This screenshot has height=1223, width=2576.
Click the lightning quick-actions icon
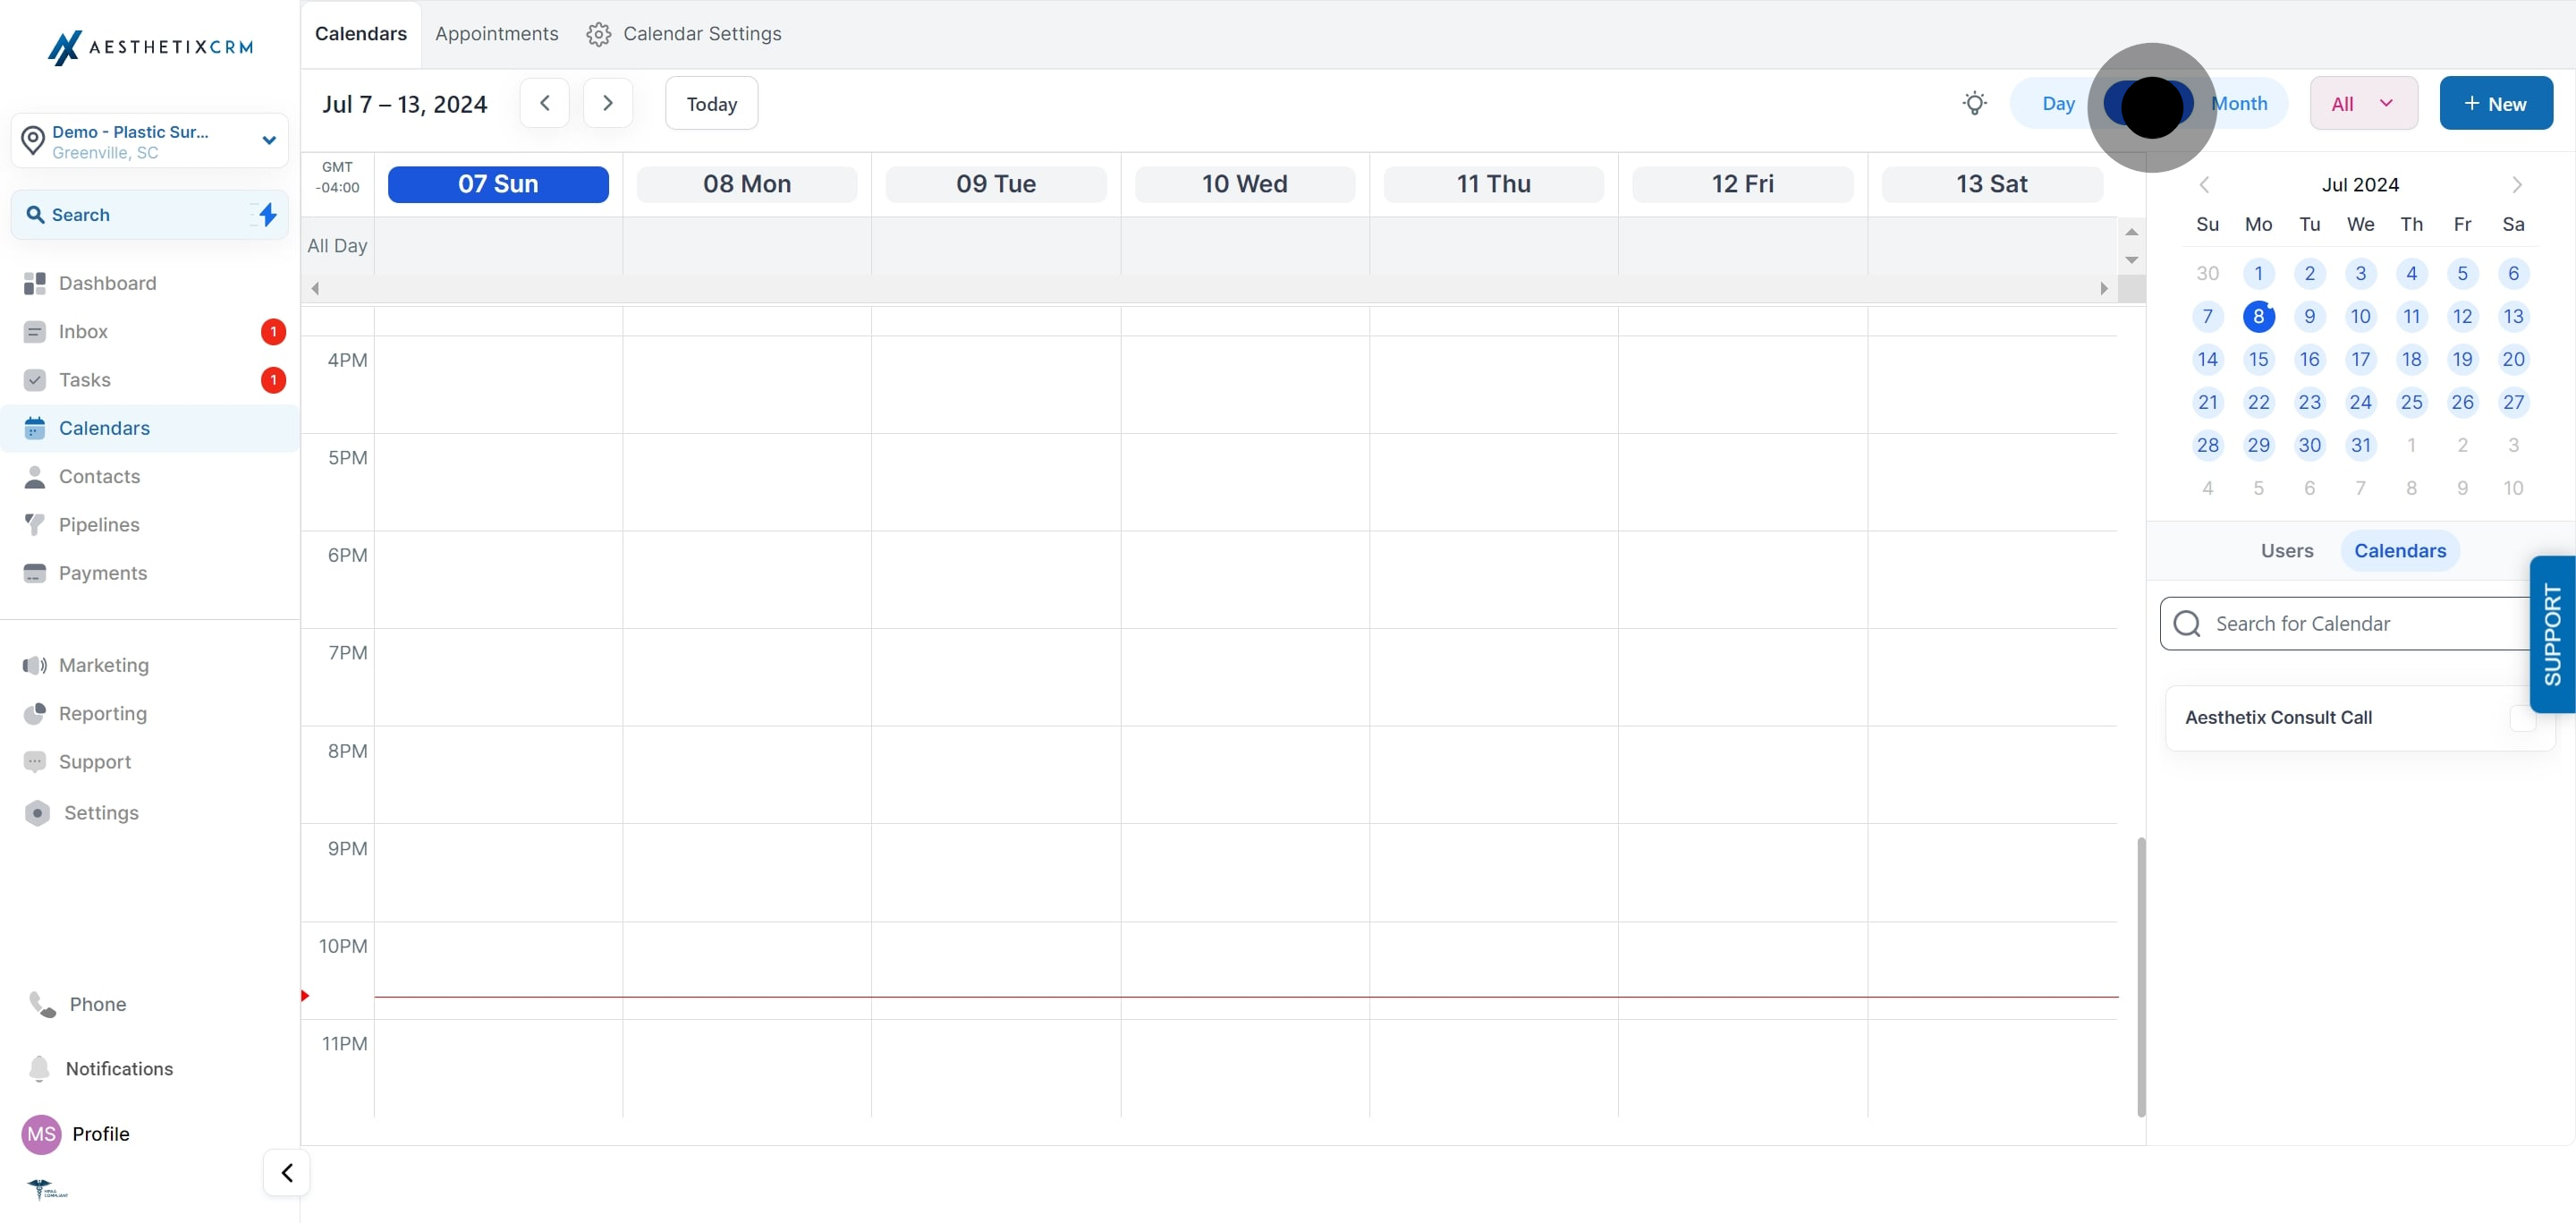pyautogui.click(x=266, y=214)
